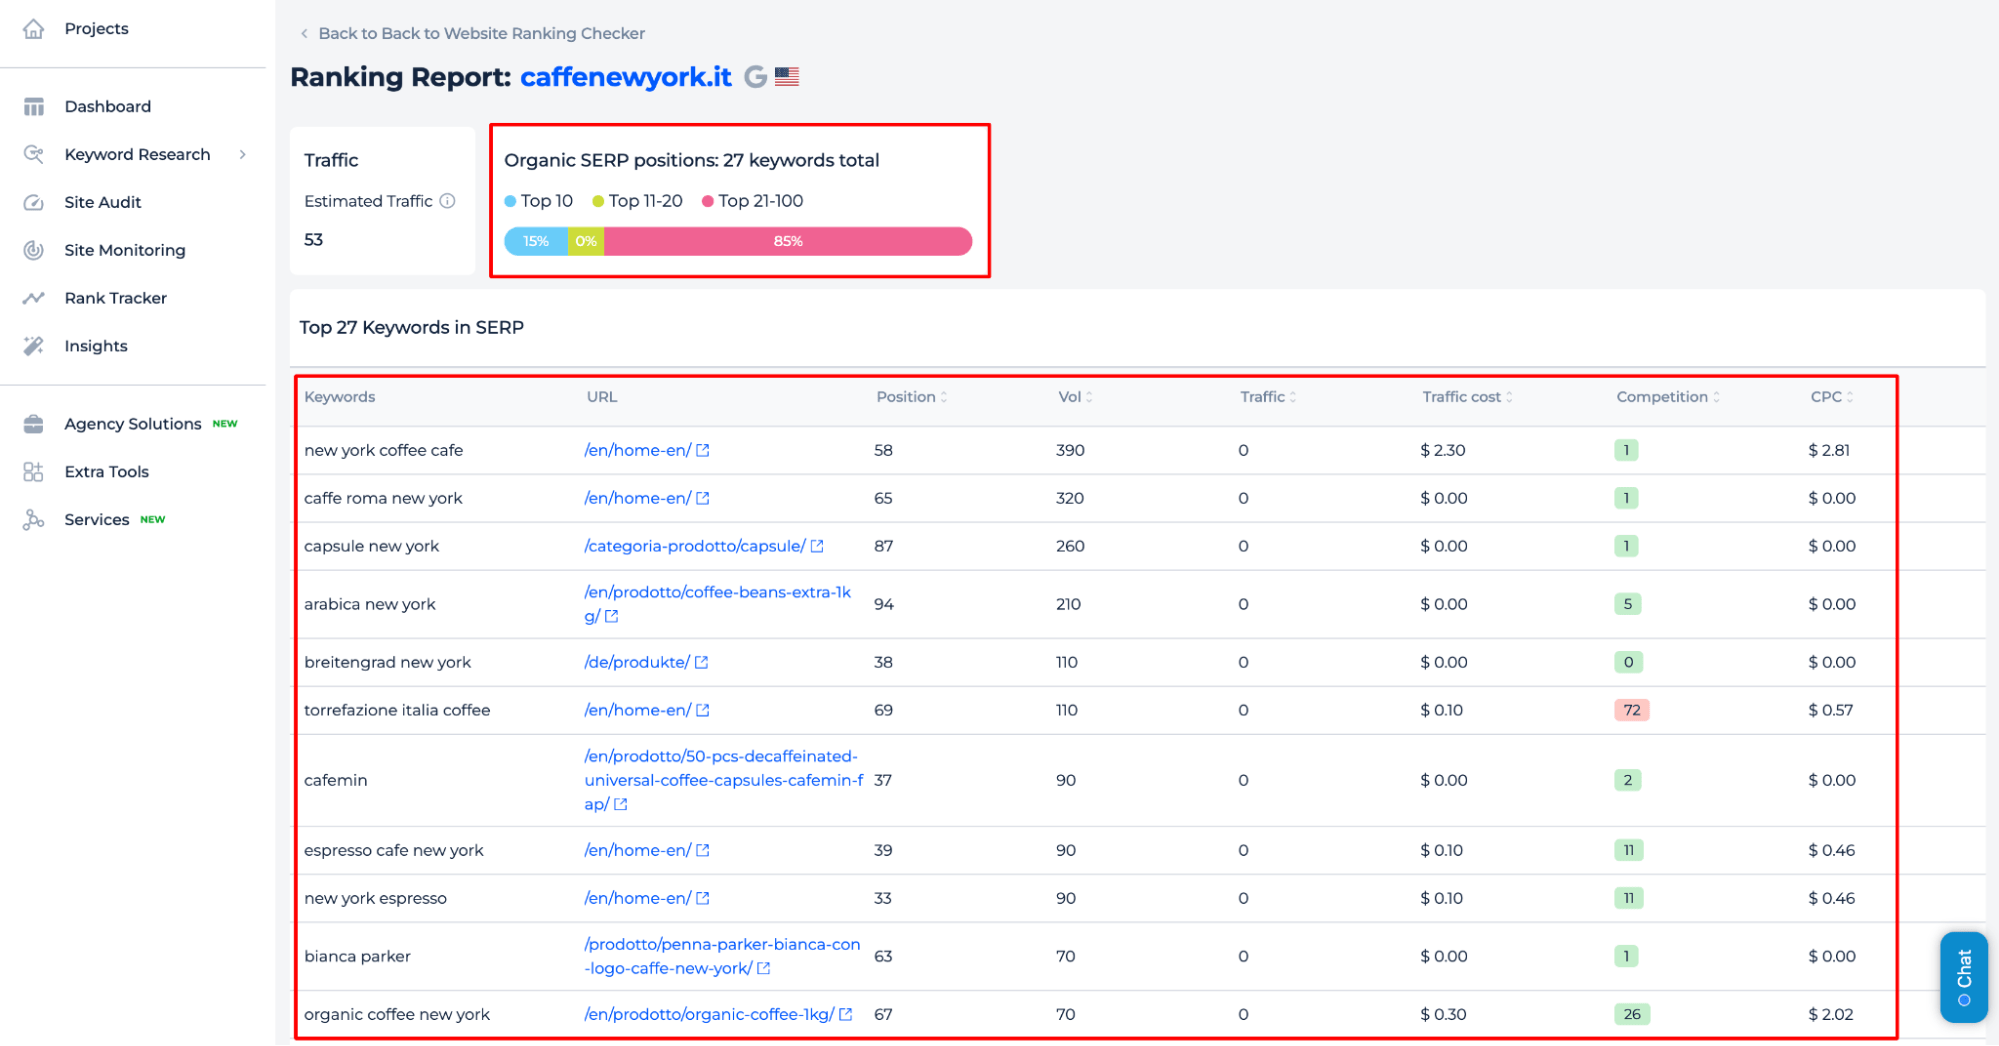Open /en/prodotto/organic-coffee-1kg/ URL link
Viewport: 1999px width, 1046px height.
click(x=709, y=1015)
